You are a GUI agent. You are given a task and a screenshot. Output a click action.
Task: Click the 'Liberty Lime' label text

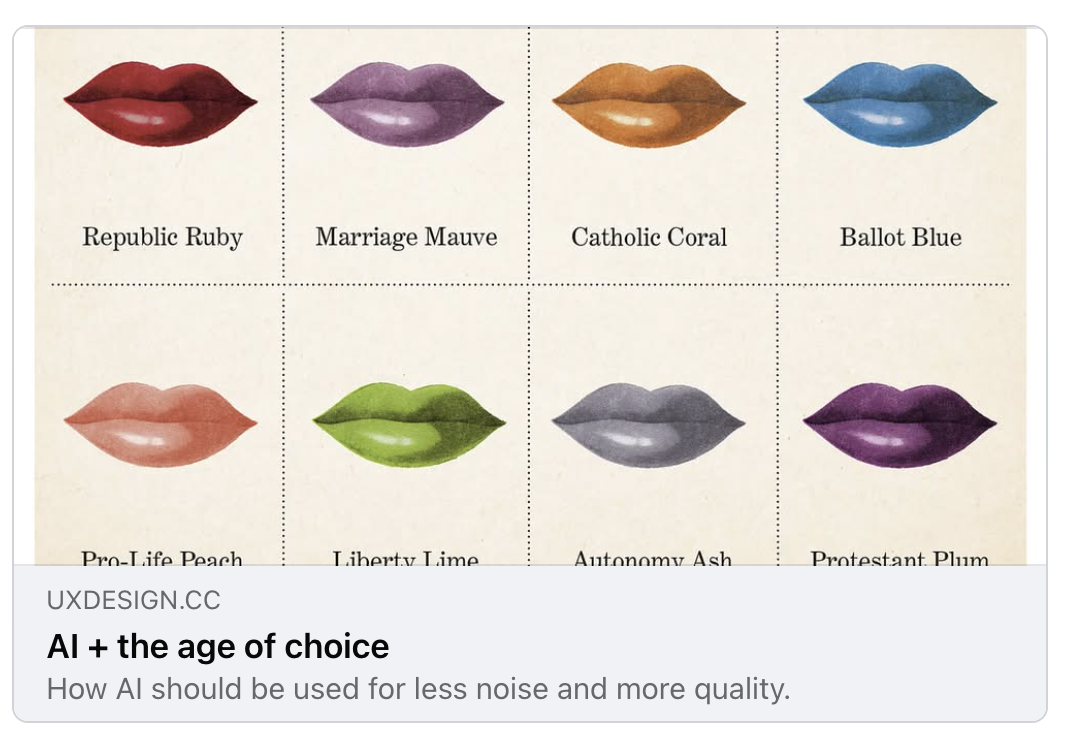pyautogui.click(x=406, y=557)
